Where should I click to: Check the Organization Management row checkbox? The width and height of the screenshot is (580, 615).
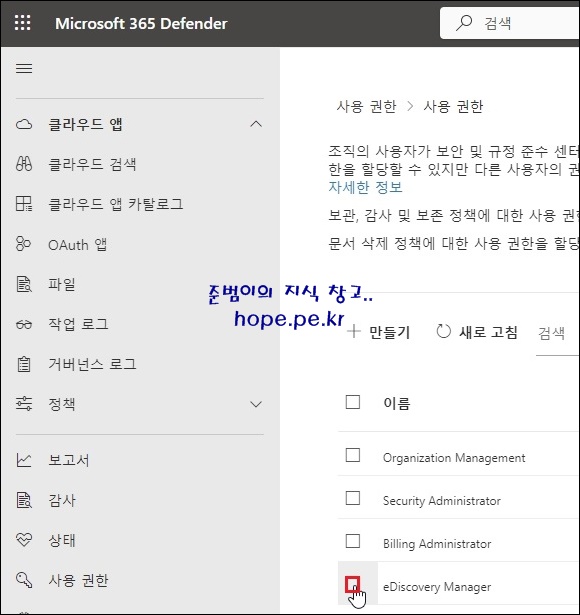(353, 455)
